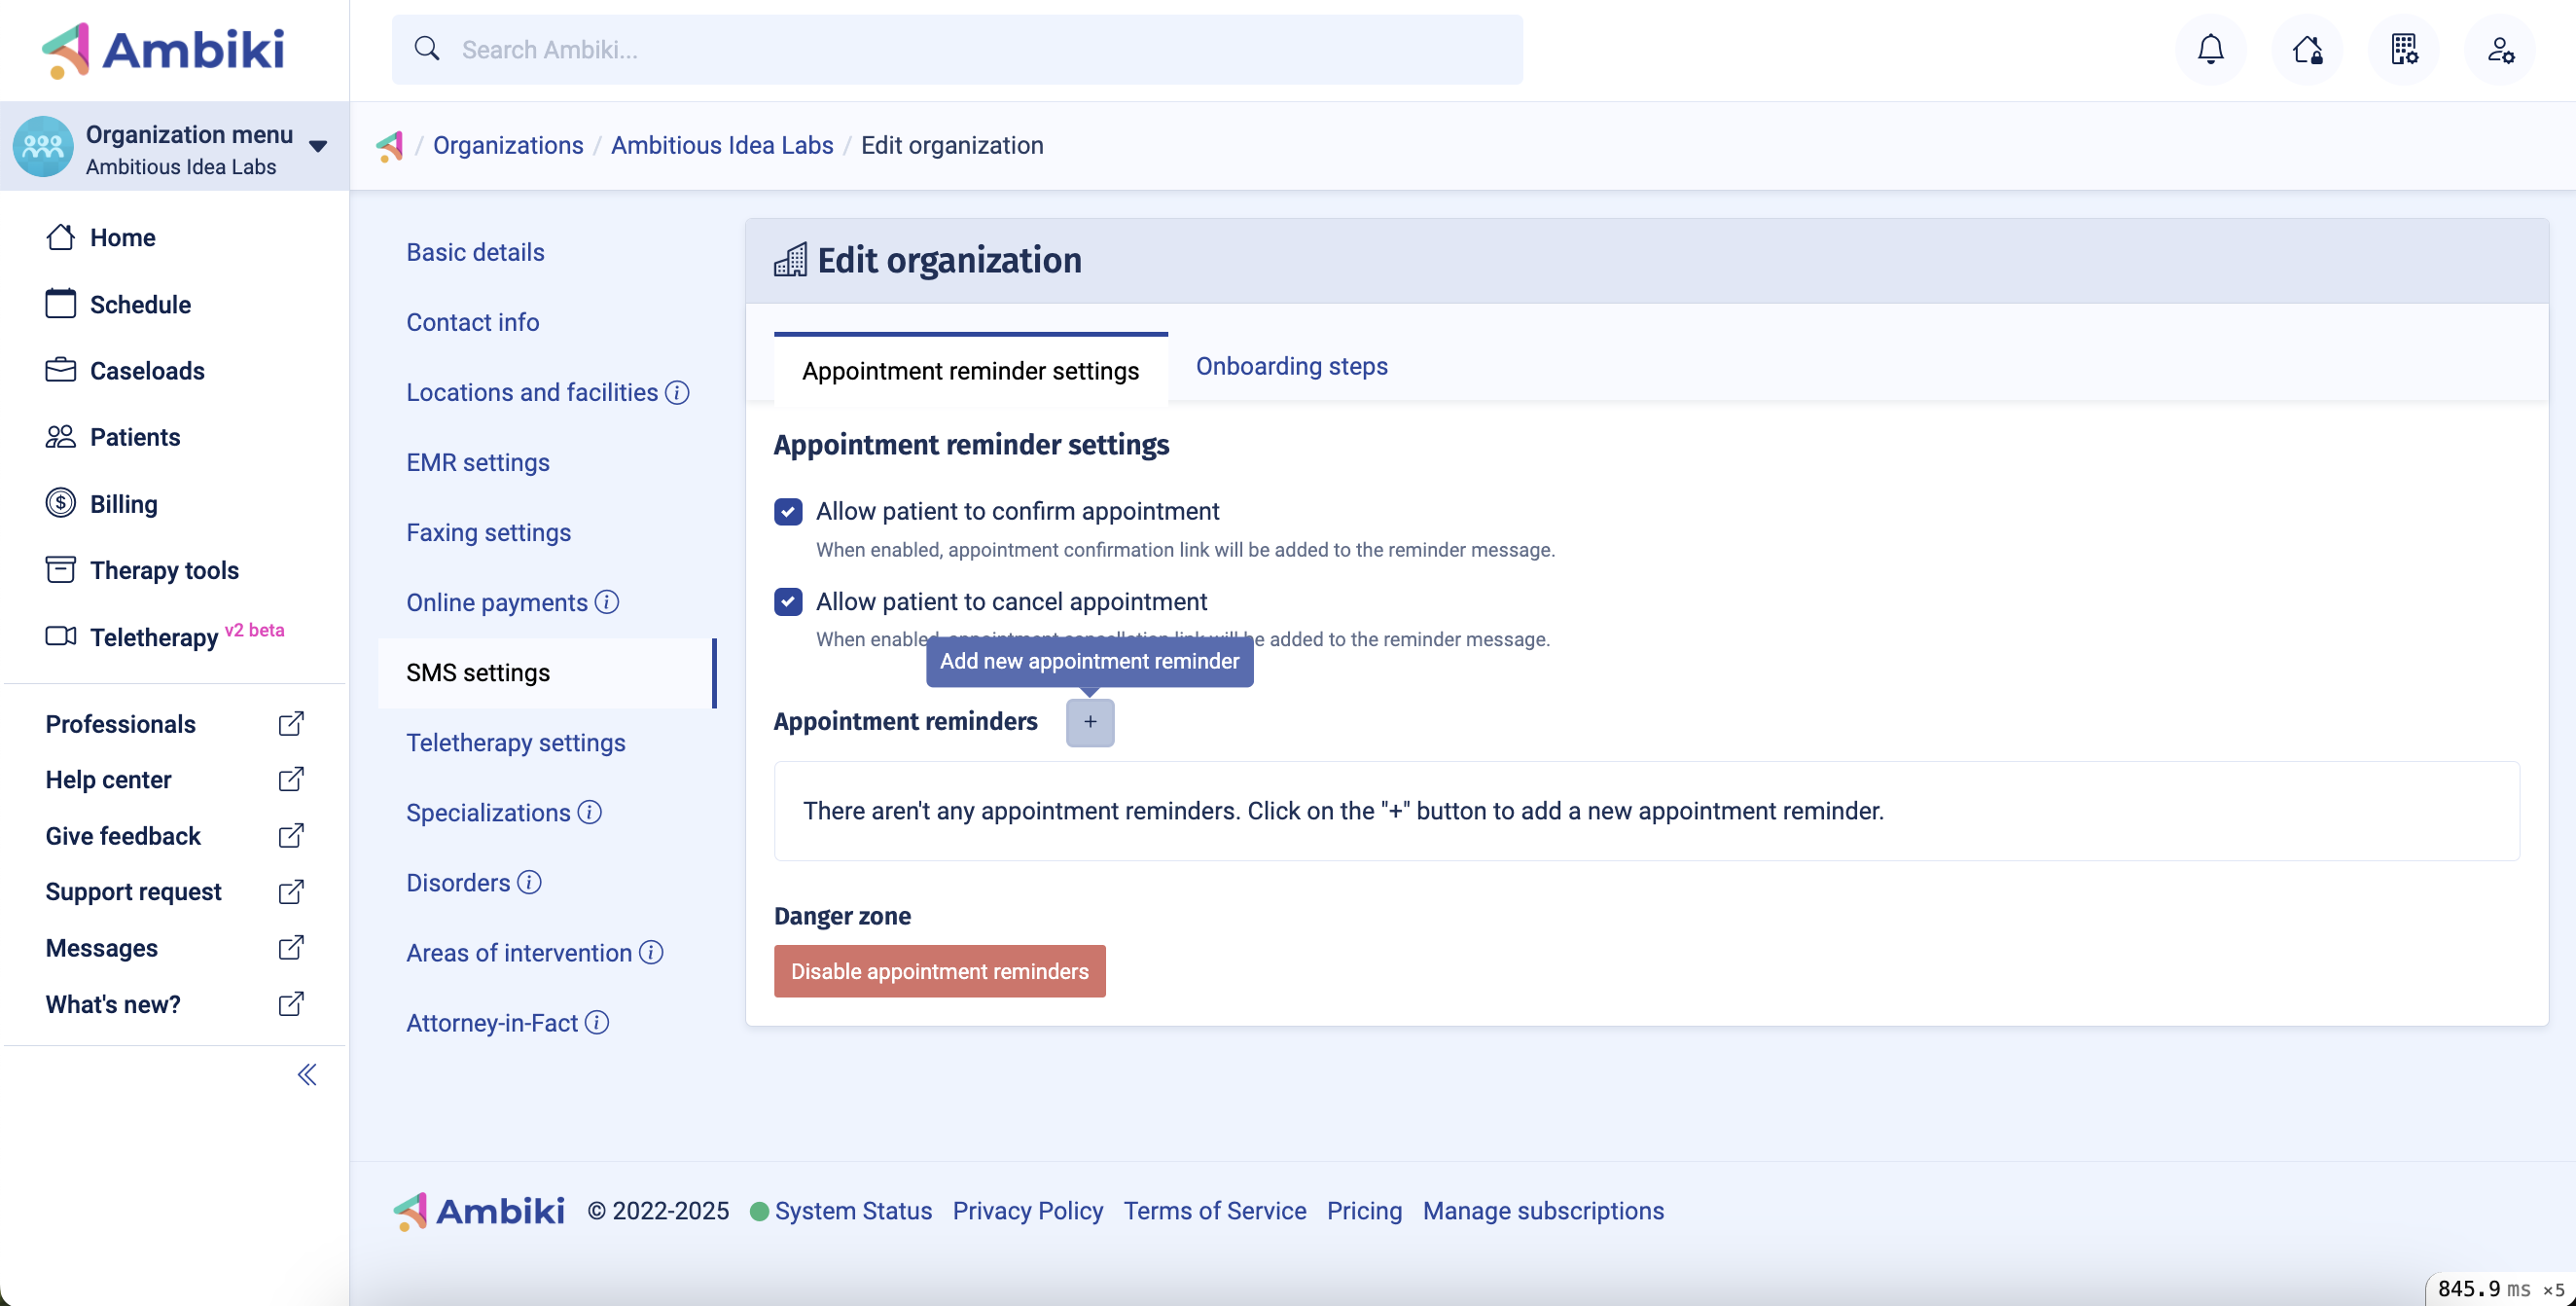Open organization settings via the building gear icon
This screenshot has width=2576, height=1306.
click(2405, 49)
